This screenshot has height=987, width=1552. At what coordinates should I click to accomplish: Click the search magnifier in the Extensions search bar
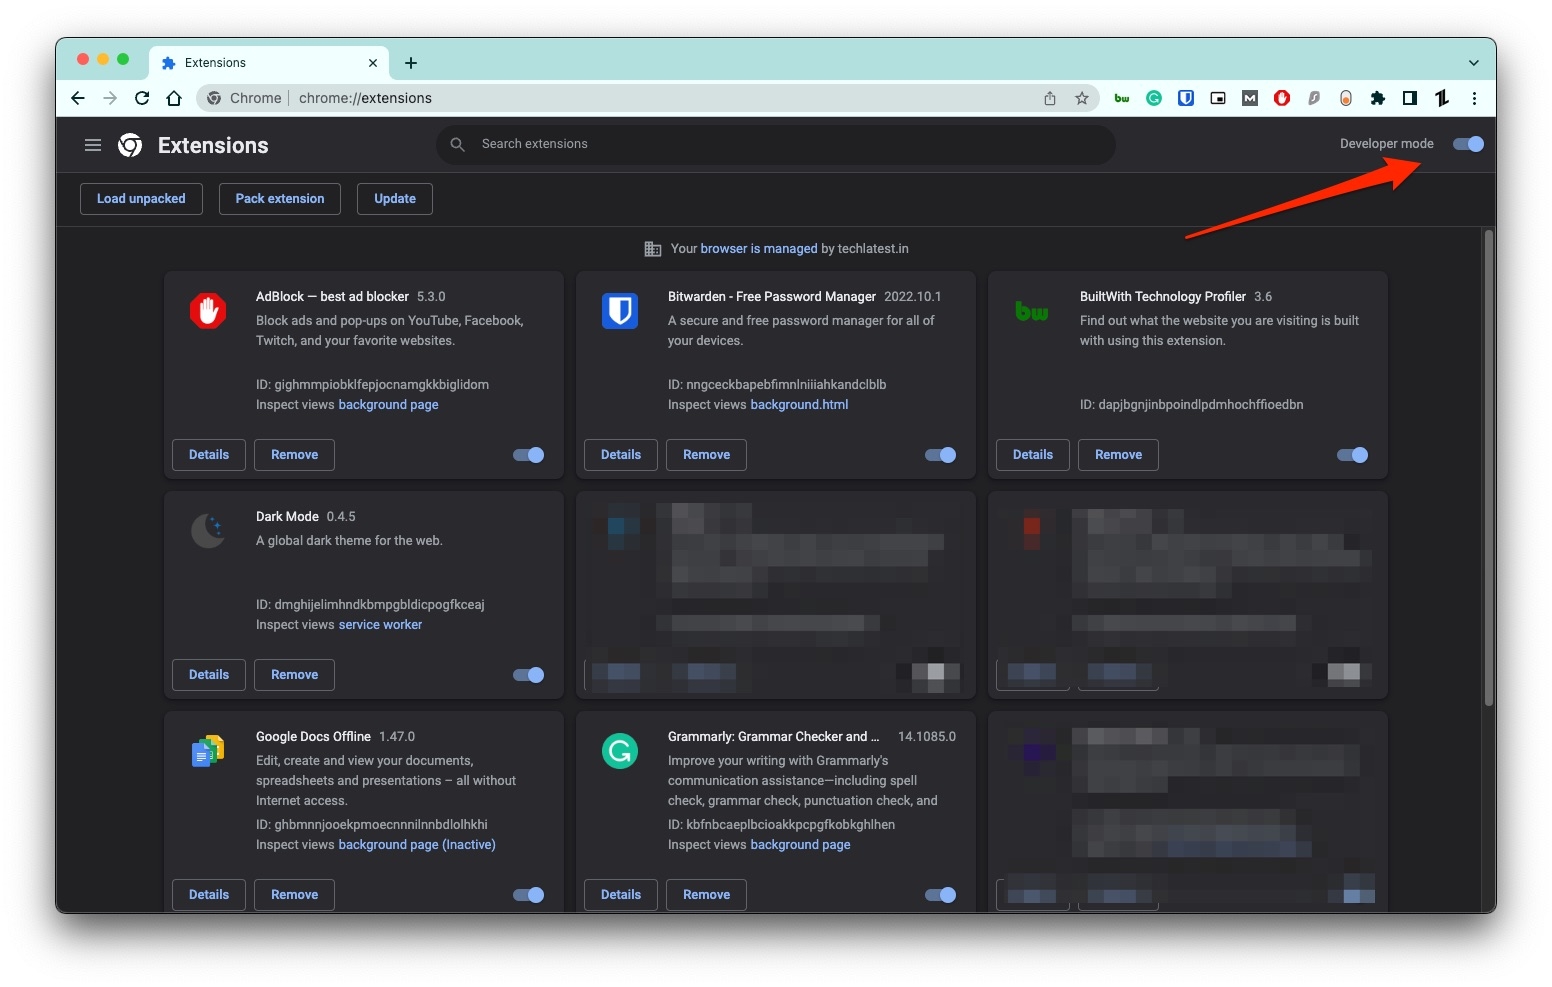pos(457,144)
